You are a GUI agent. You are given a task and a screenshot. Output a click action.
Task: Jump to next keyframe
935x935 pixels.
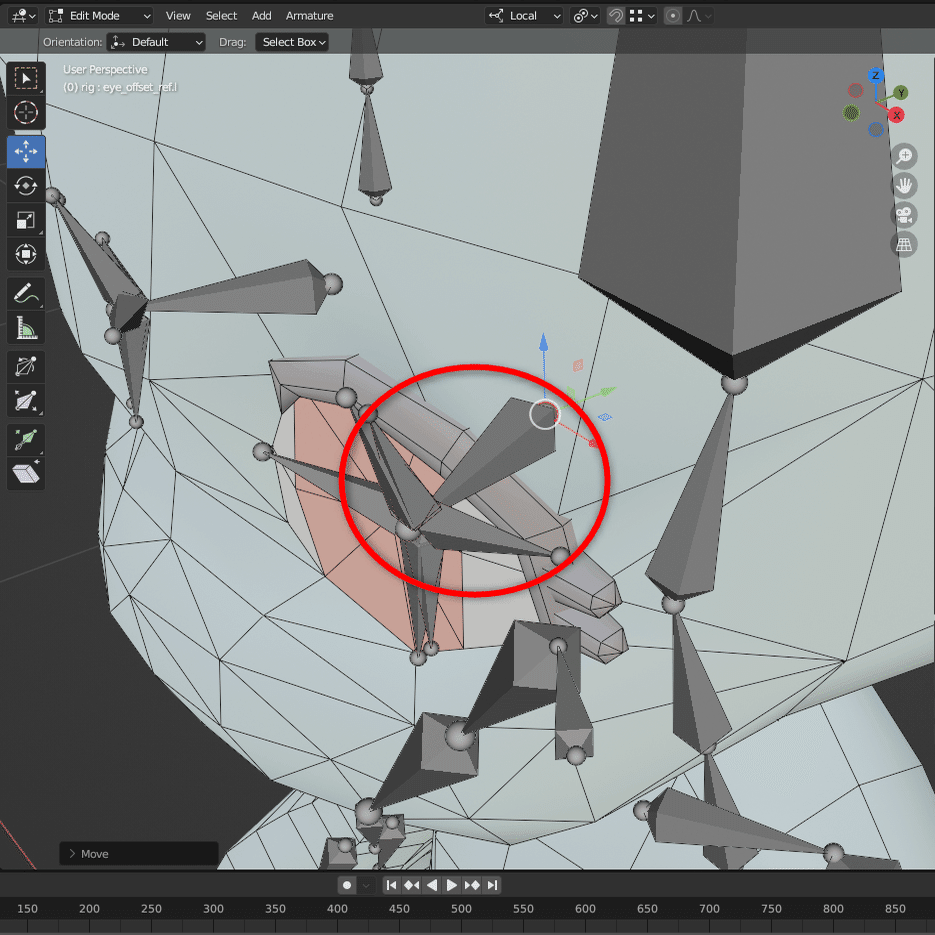tap(472, 885)
